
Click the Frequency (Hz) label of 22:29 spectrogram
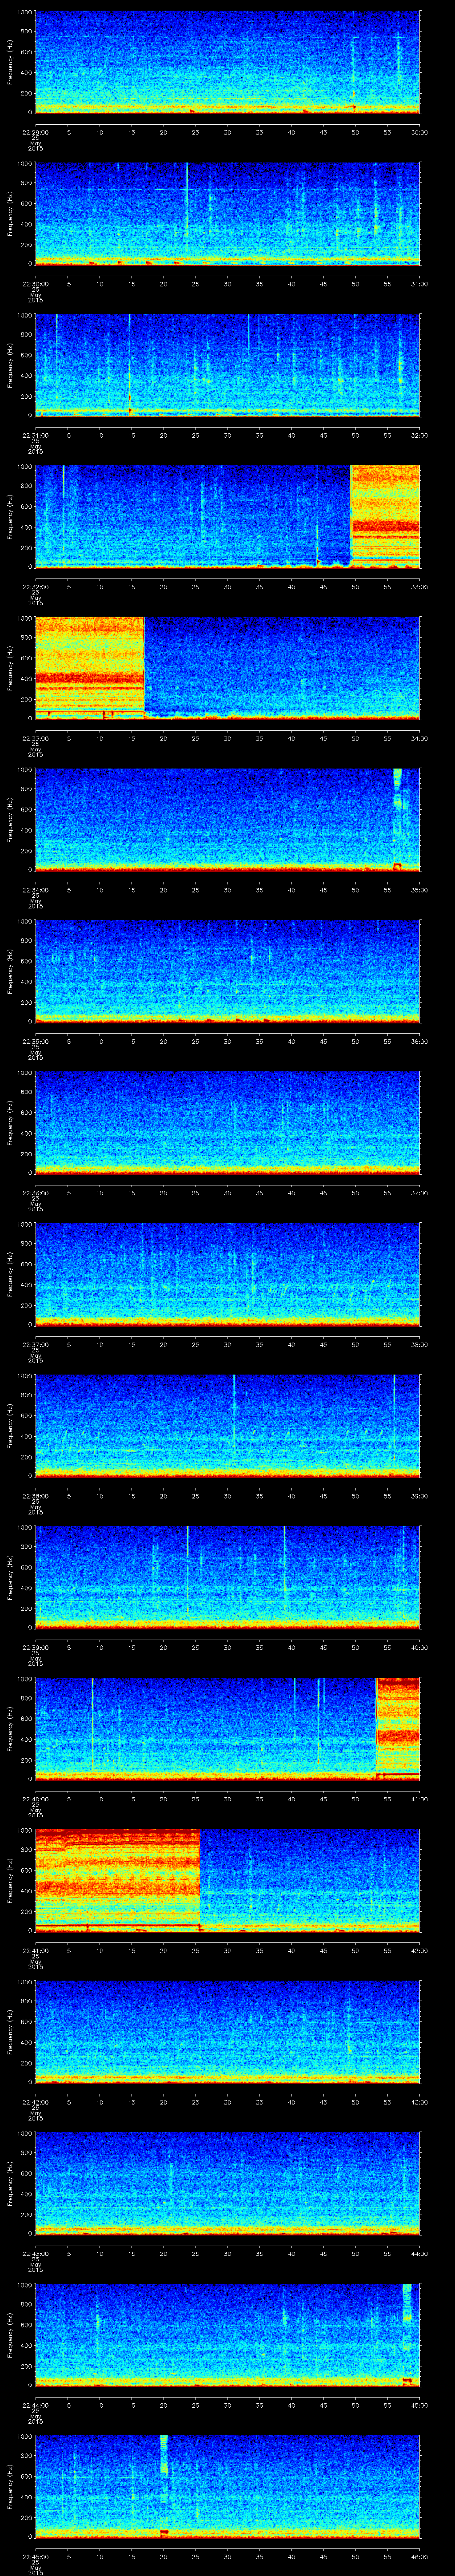tap(10, 63)
